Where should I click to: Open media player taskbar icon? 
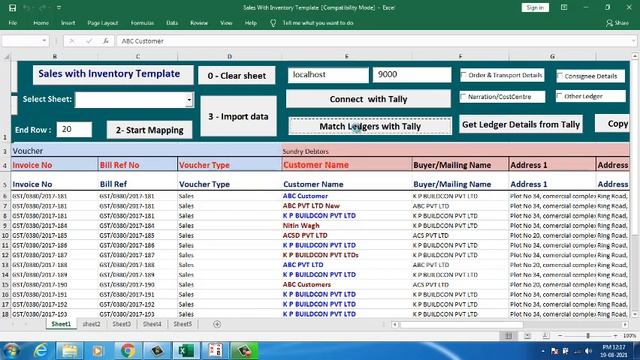pos(98,351)
